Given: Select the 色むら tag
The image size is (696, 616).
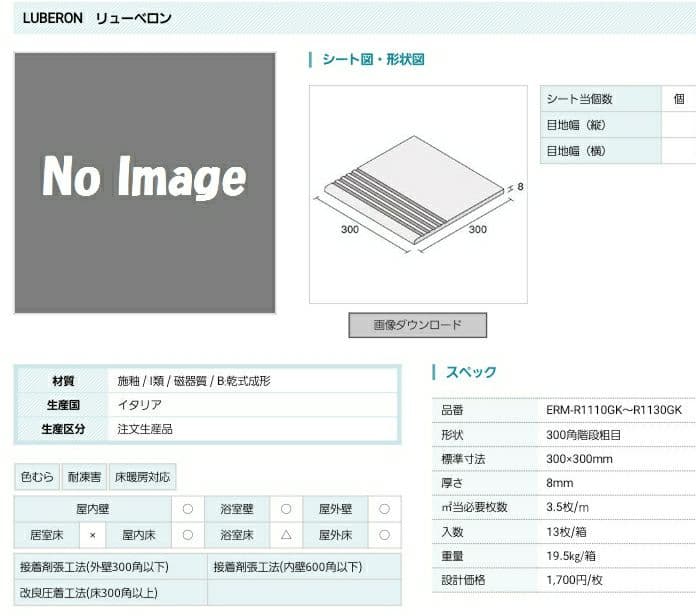Looking at the screenshot, I should tap(38, 477).
